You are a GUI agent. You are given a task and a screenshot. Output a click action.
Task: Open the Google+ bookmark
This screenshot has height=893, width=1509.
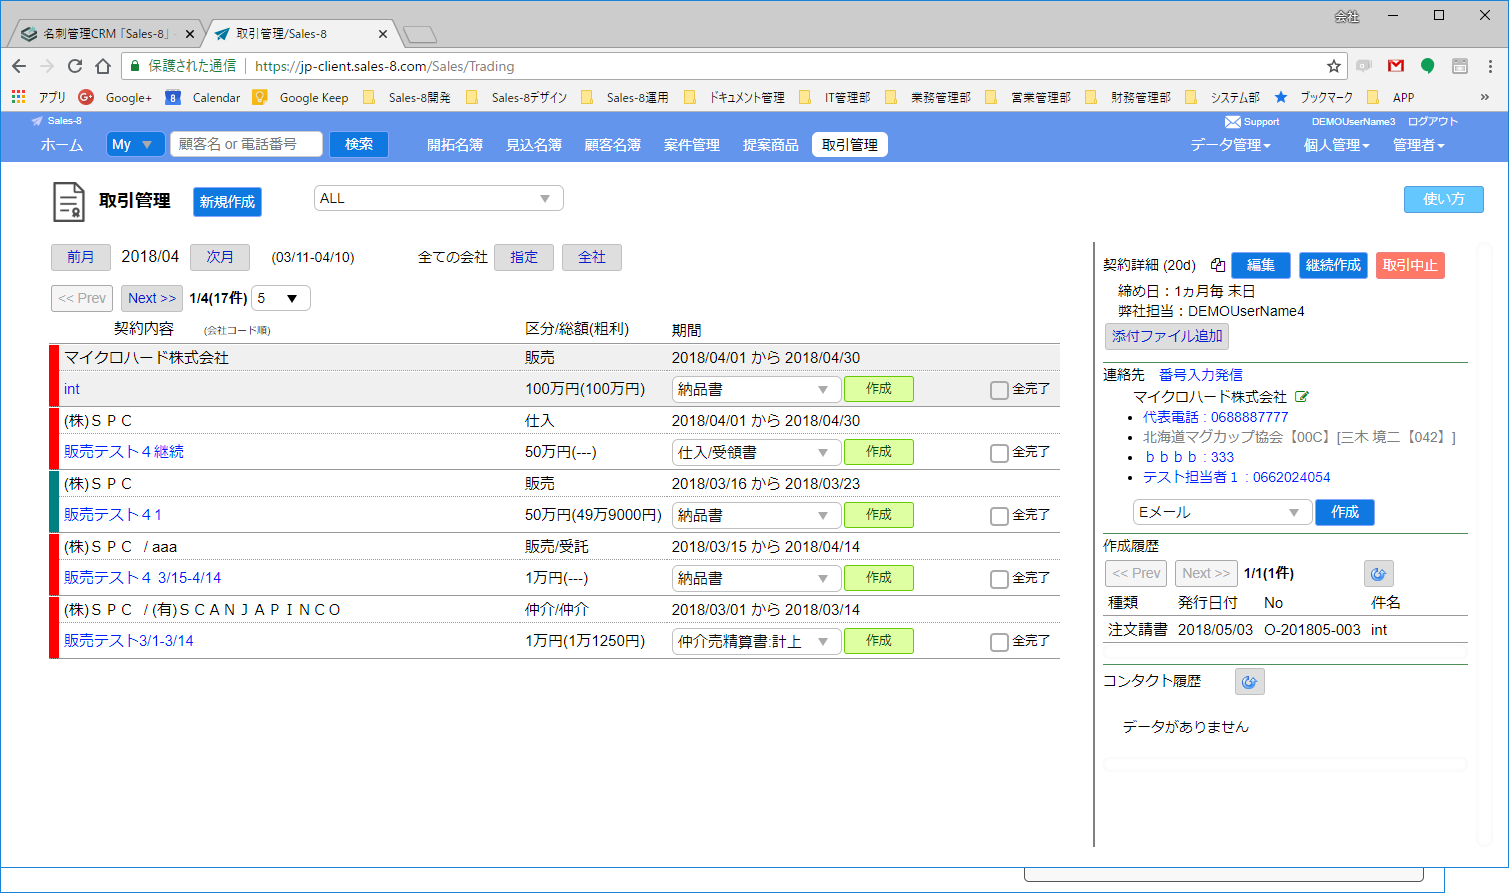tap(115, 97)
